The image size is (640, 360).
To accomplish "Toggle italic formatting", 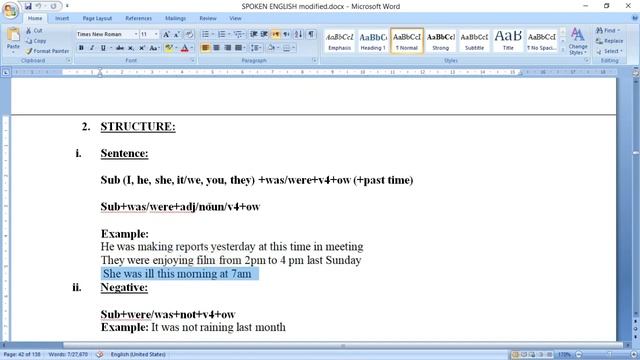I will point(92,48).
